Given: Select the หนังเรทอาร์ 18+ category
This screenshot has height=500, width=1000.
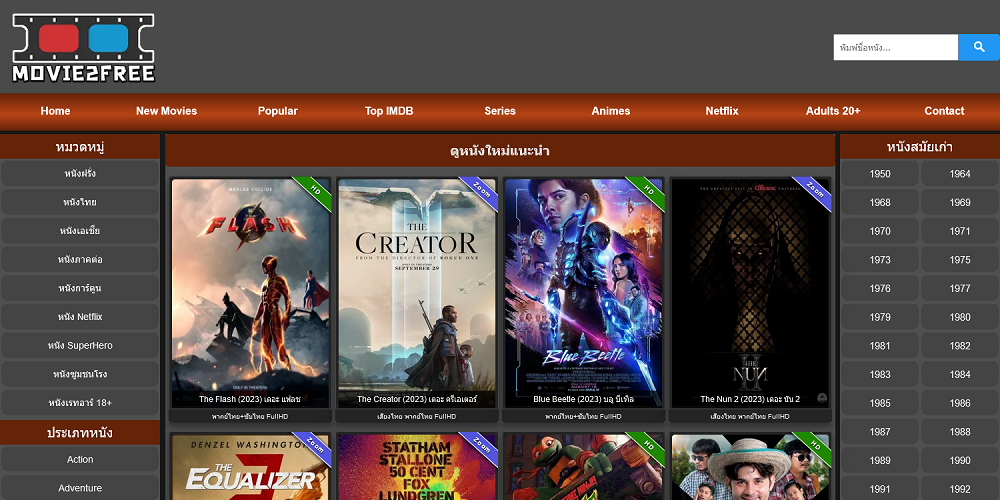Looking at the screenshot, I should click(80, 403).
